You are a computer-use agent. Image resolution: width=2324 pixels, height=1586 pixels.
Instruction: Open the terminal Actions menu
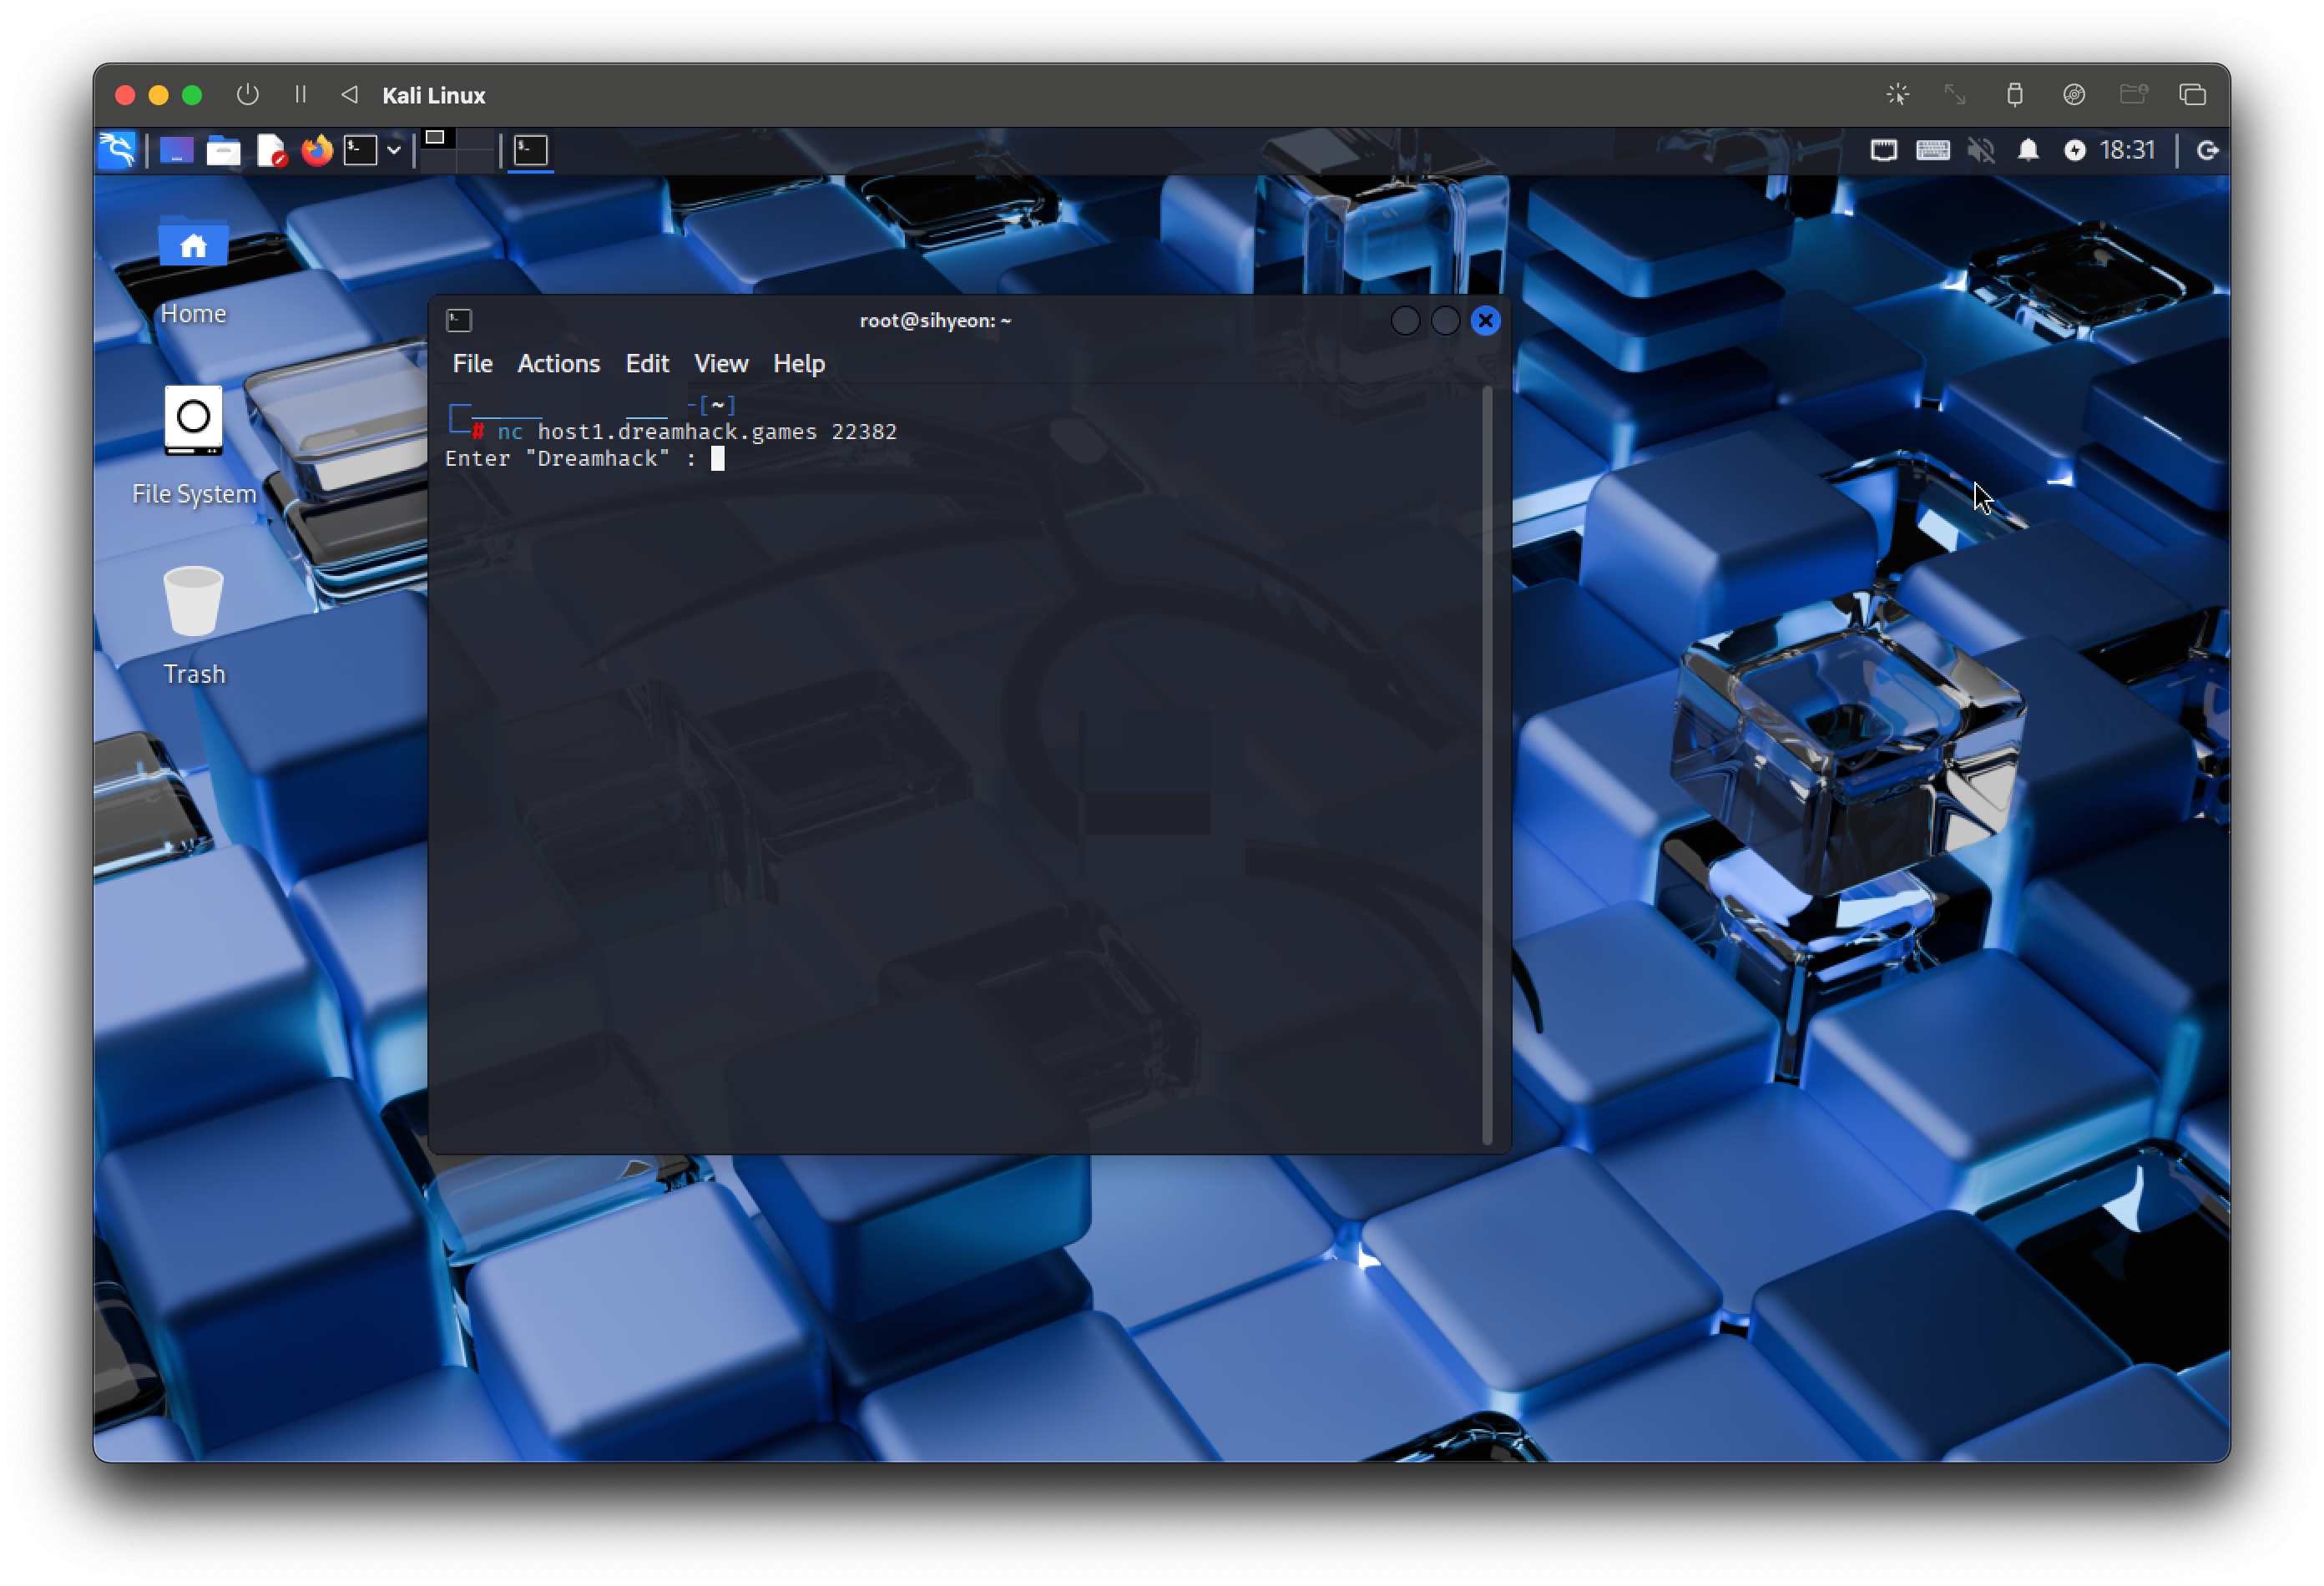(x=558, y=363)
